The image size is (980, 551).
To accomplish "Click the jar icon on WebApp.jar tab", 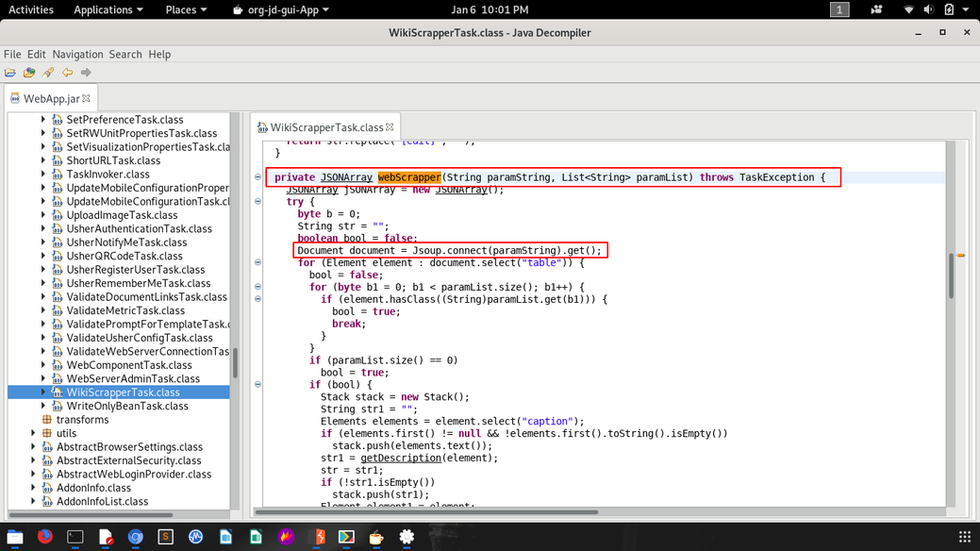I will coord(15,98).
